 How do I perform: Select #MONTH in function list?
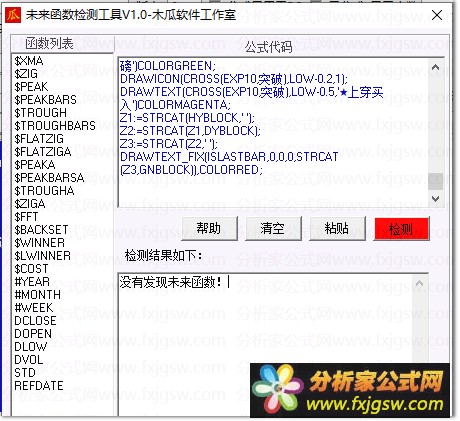tap(38, 295)
